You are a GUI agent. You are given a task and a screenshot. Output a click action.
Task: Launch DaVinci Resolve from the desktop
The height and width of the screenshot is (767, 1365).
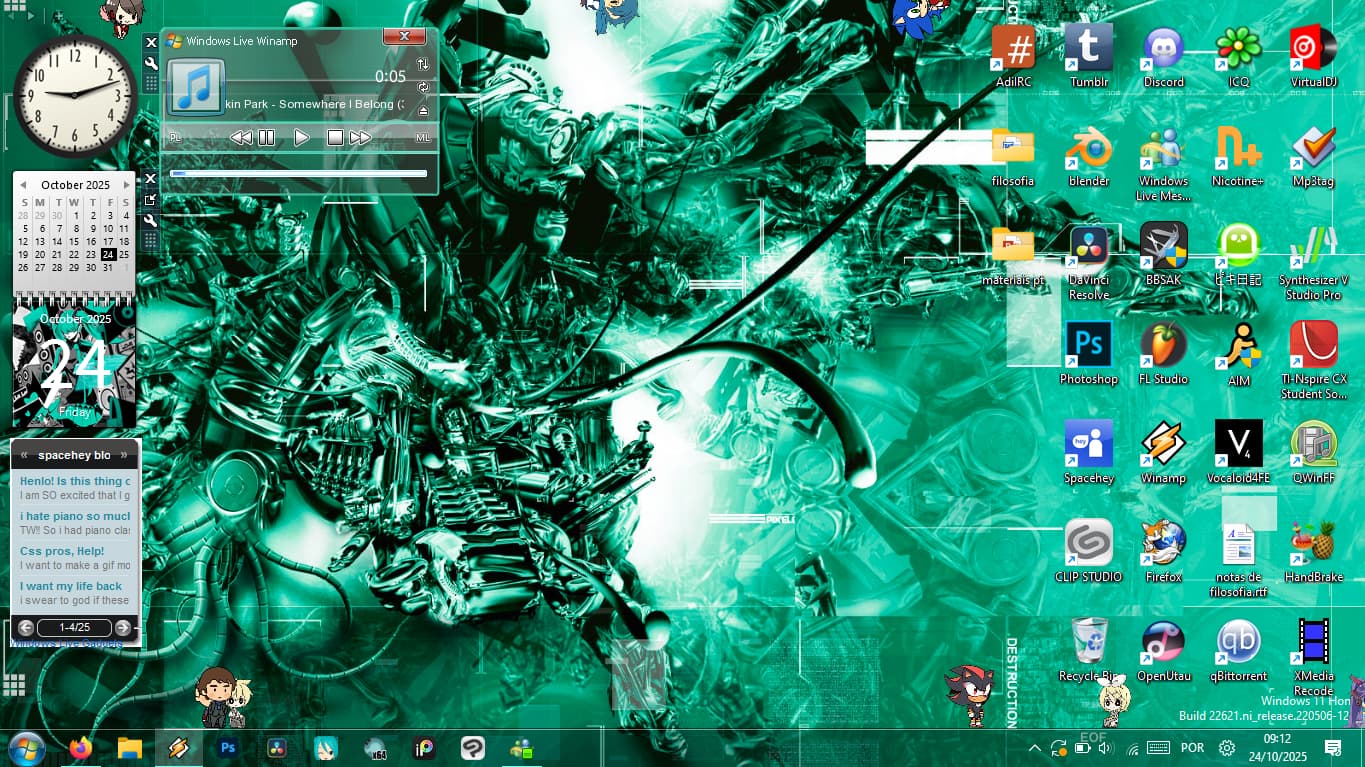[x=1088, y=246]
